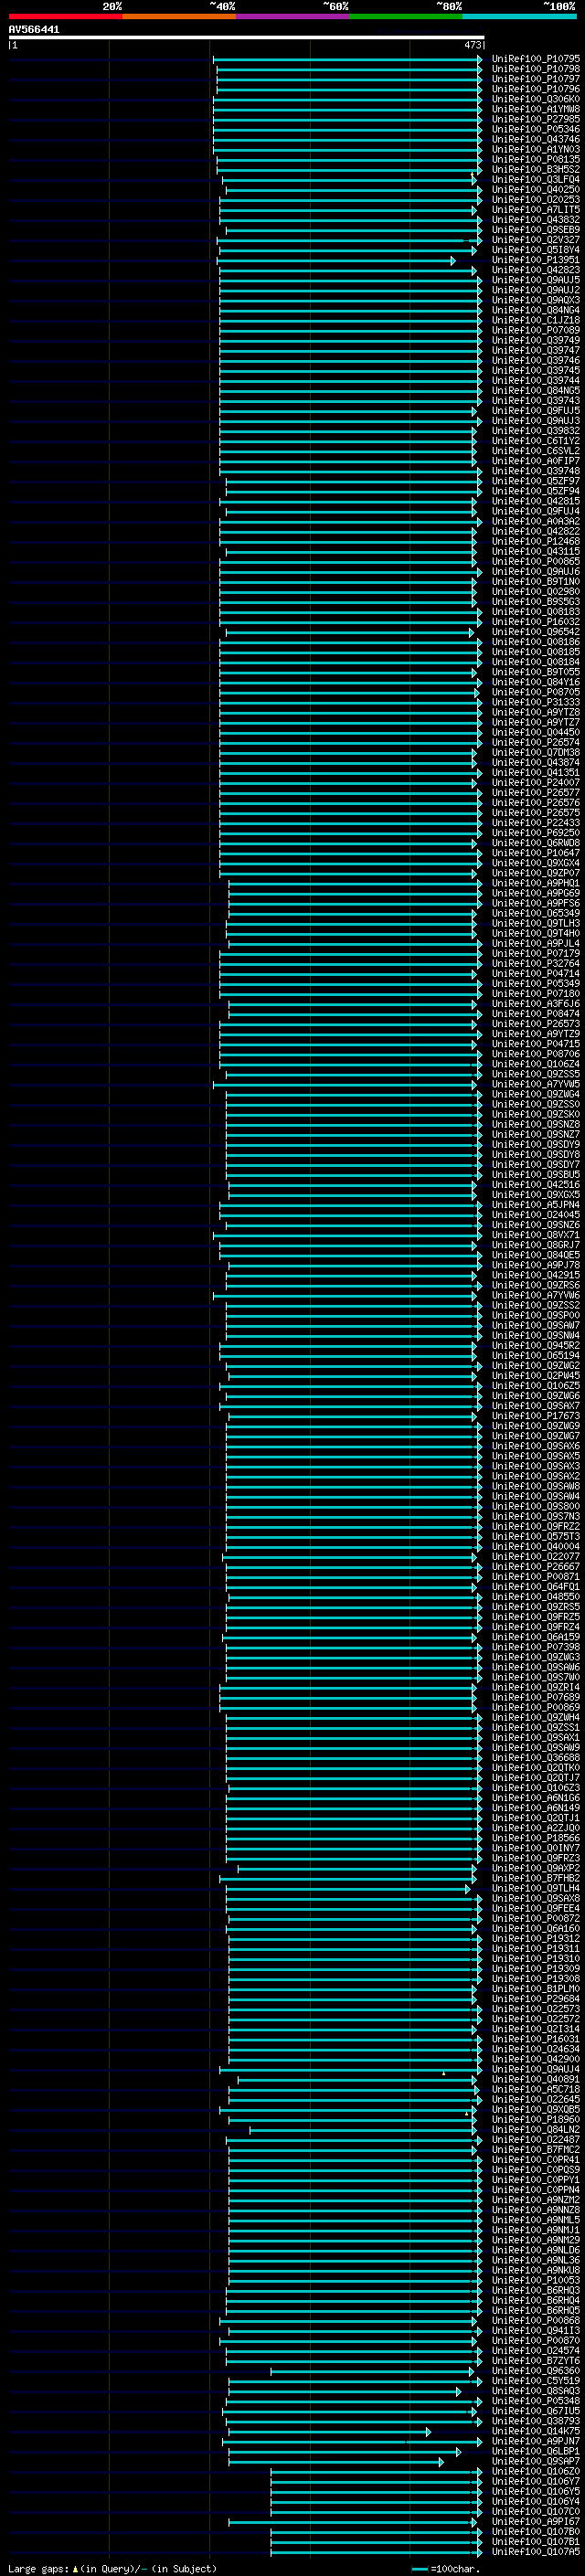Select the UniRef100_Q106Z0 label
This screenshot has width=585, height=2576.
pyautogui.click(x=536, y=2471)
